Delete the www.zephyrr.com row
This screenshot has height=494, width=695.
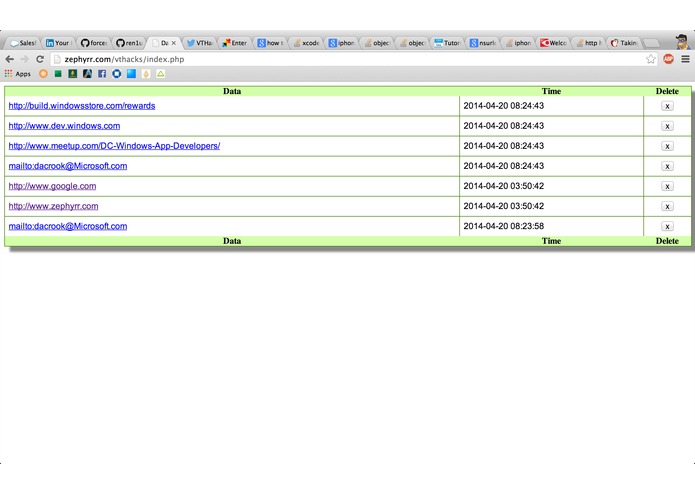tap(667, 206)
